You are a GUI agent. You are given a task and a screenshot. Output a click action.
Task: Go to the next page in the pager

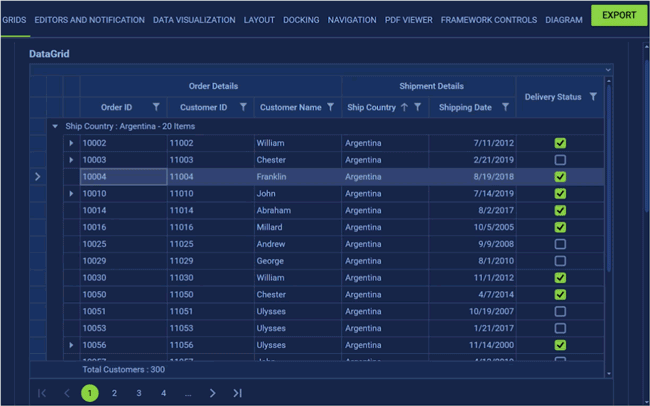tap(213, 393)
